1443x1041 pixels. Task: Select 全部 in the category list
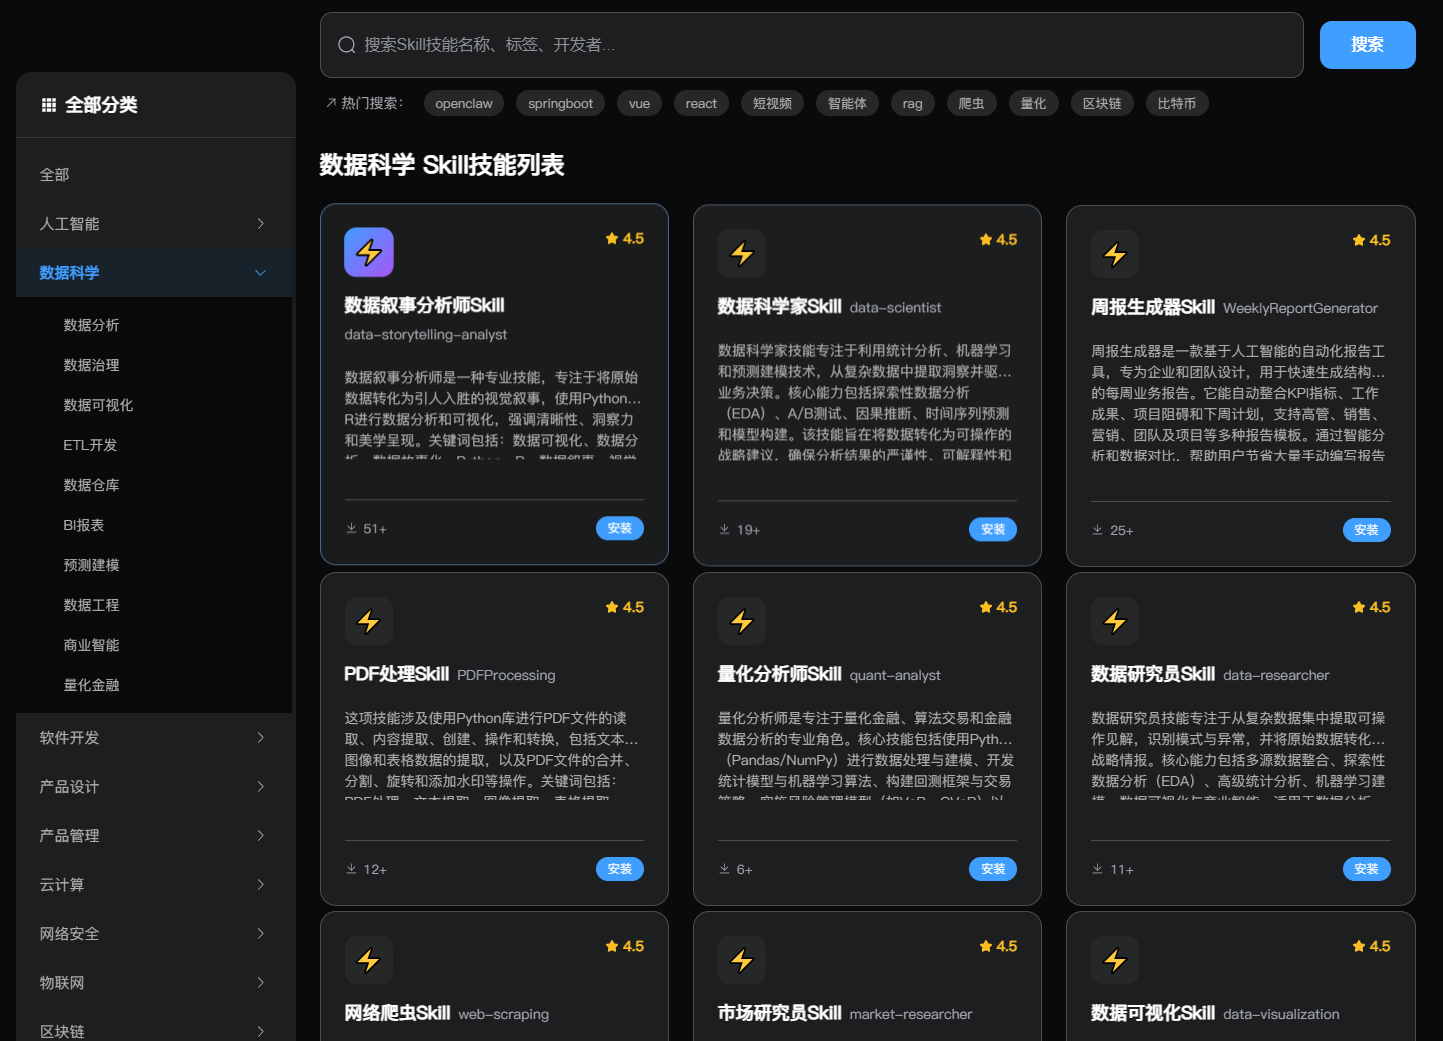pos(55,175)
